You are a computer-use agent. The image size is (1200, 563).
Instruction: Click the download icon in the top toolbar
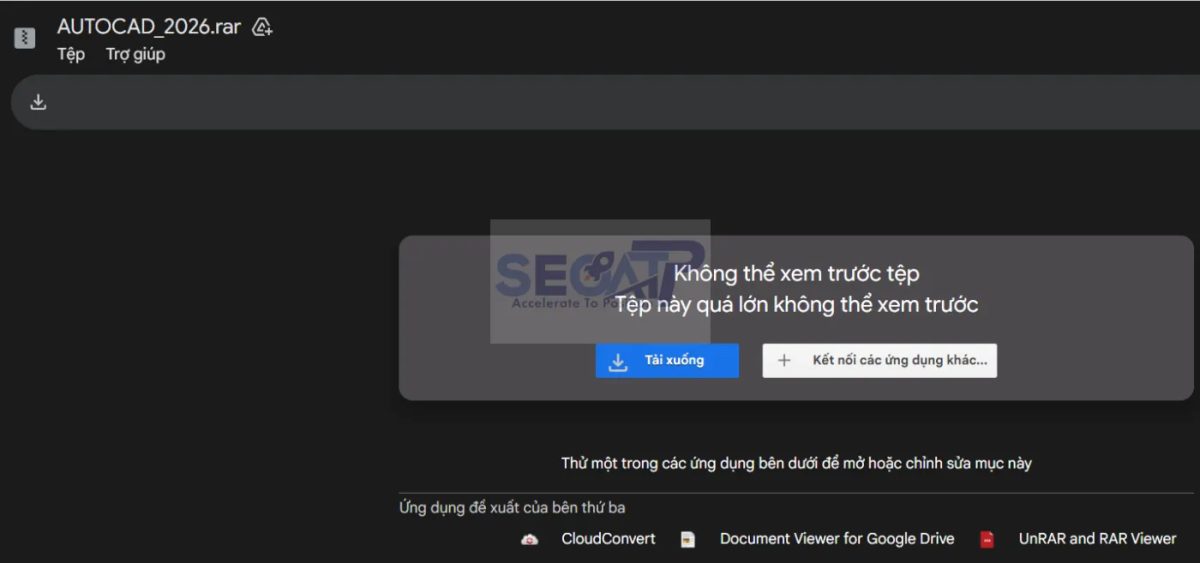click(38, 102)
